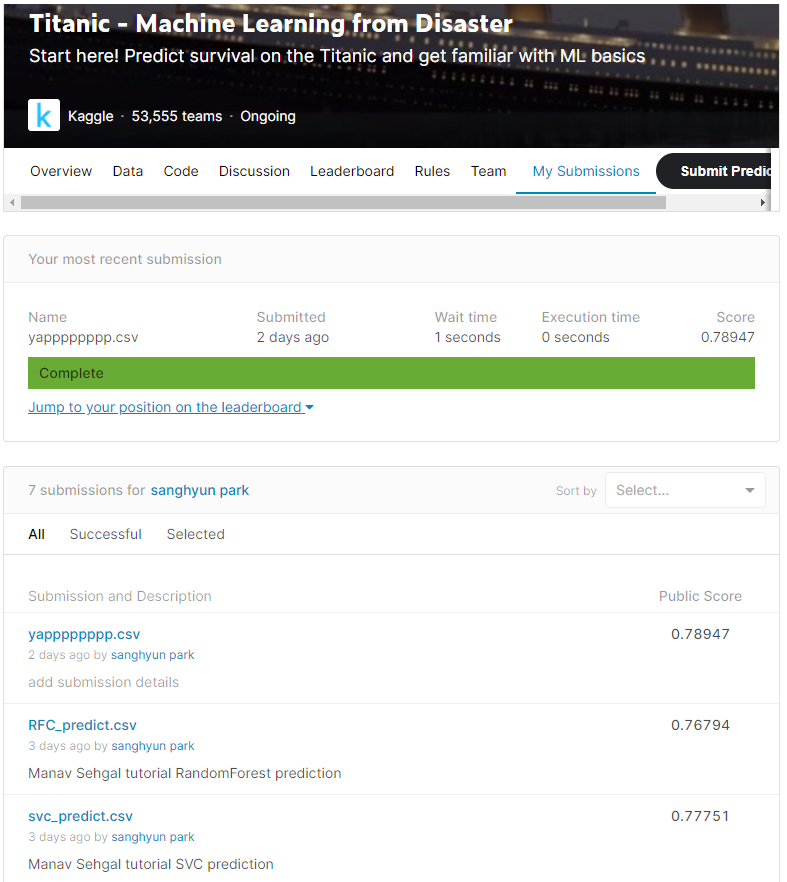Jump to your position on the leaderboard

[x=171, y=407]
